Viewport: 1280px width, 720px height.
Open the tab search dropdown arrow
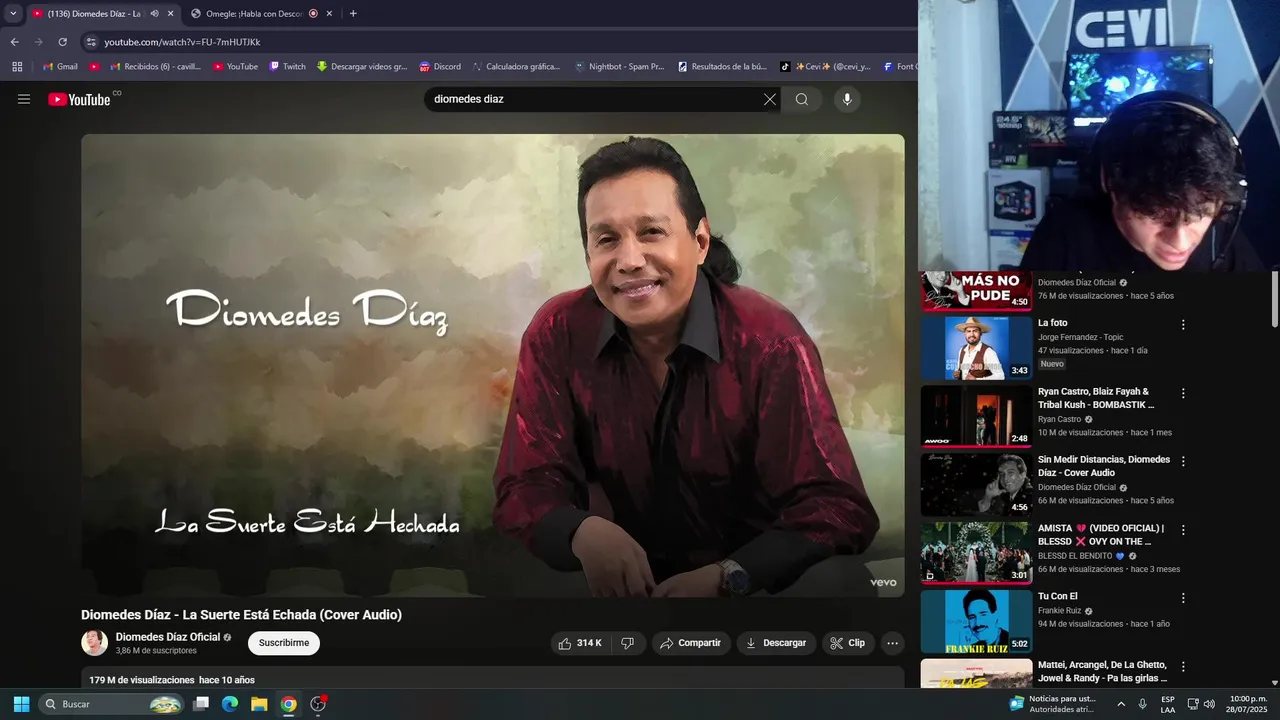pyautogui.click(x=13, y=14)
